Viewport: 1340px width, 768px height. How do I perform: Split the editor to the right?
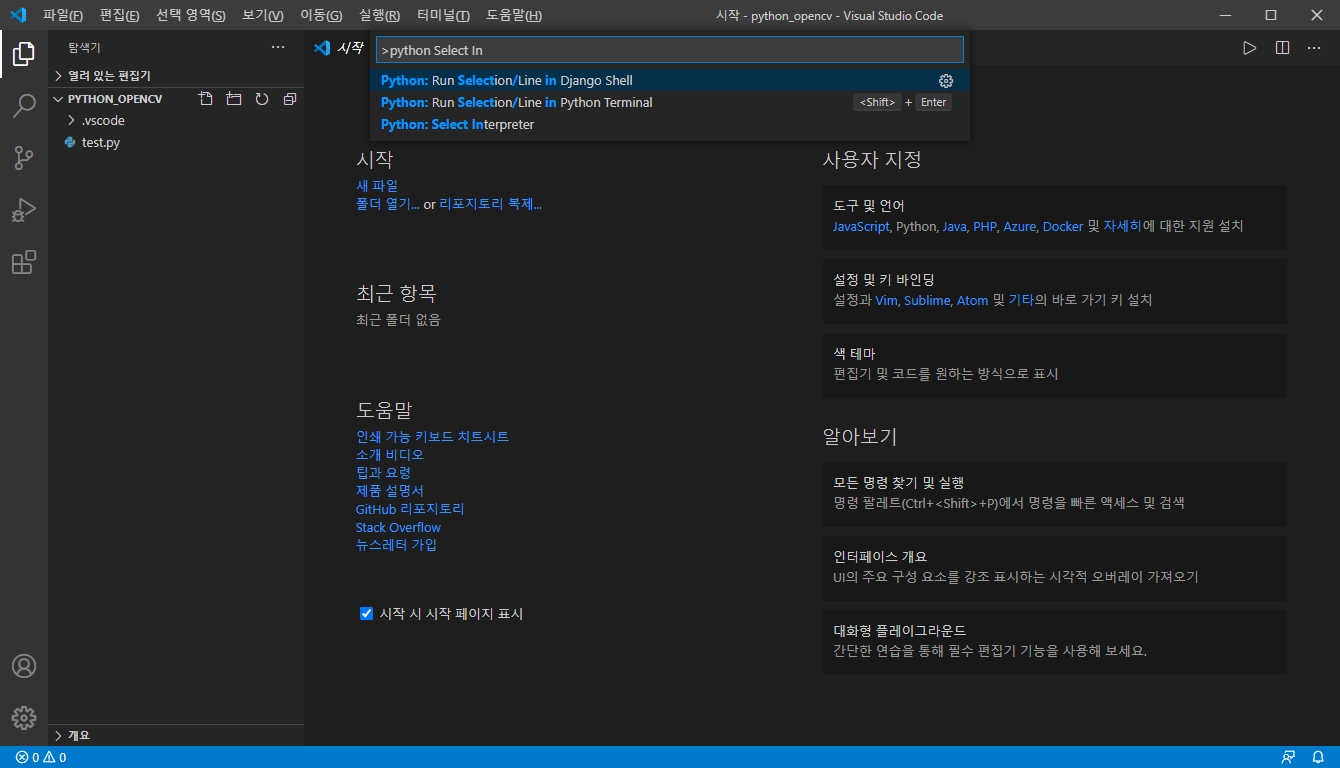coord(1282,47)
